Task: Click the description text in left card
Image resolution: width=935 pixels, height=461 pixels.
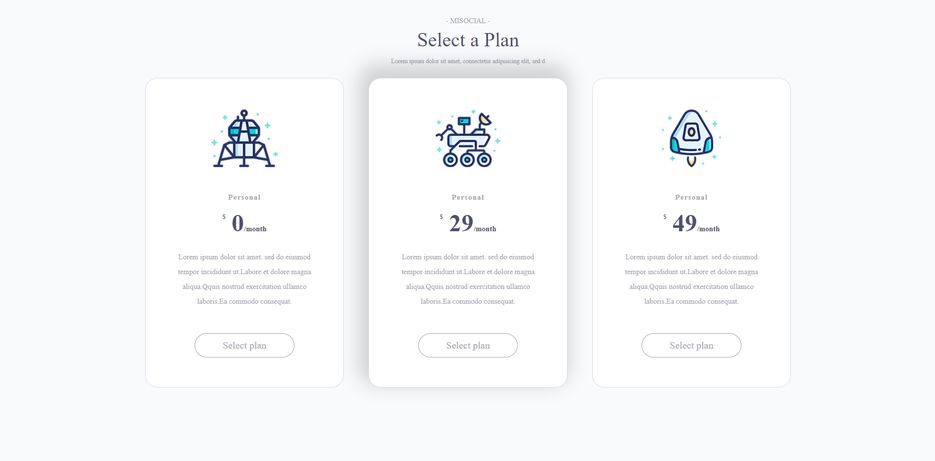Action: point(244,279)
